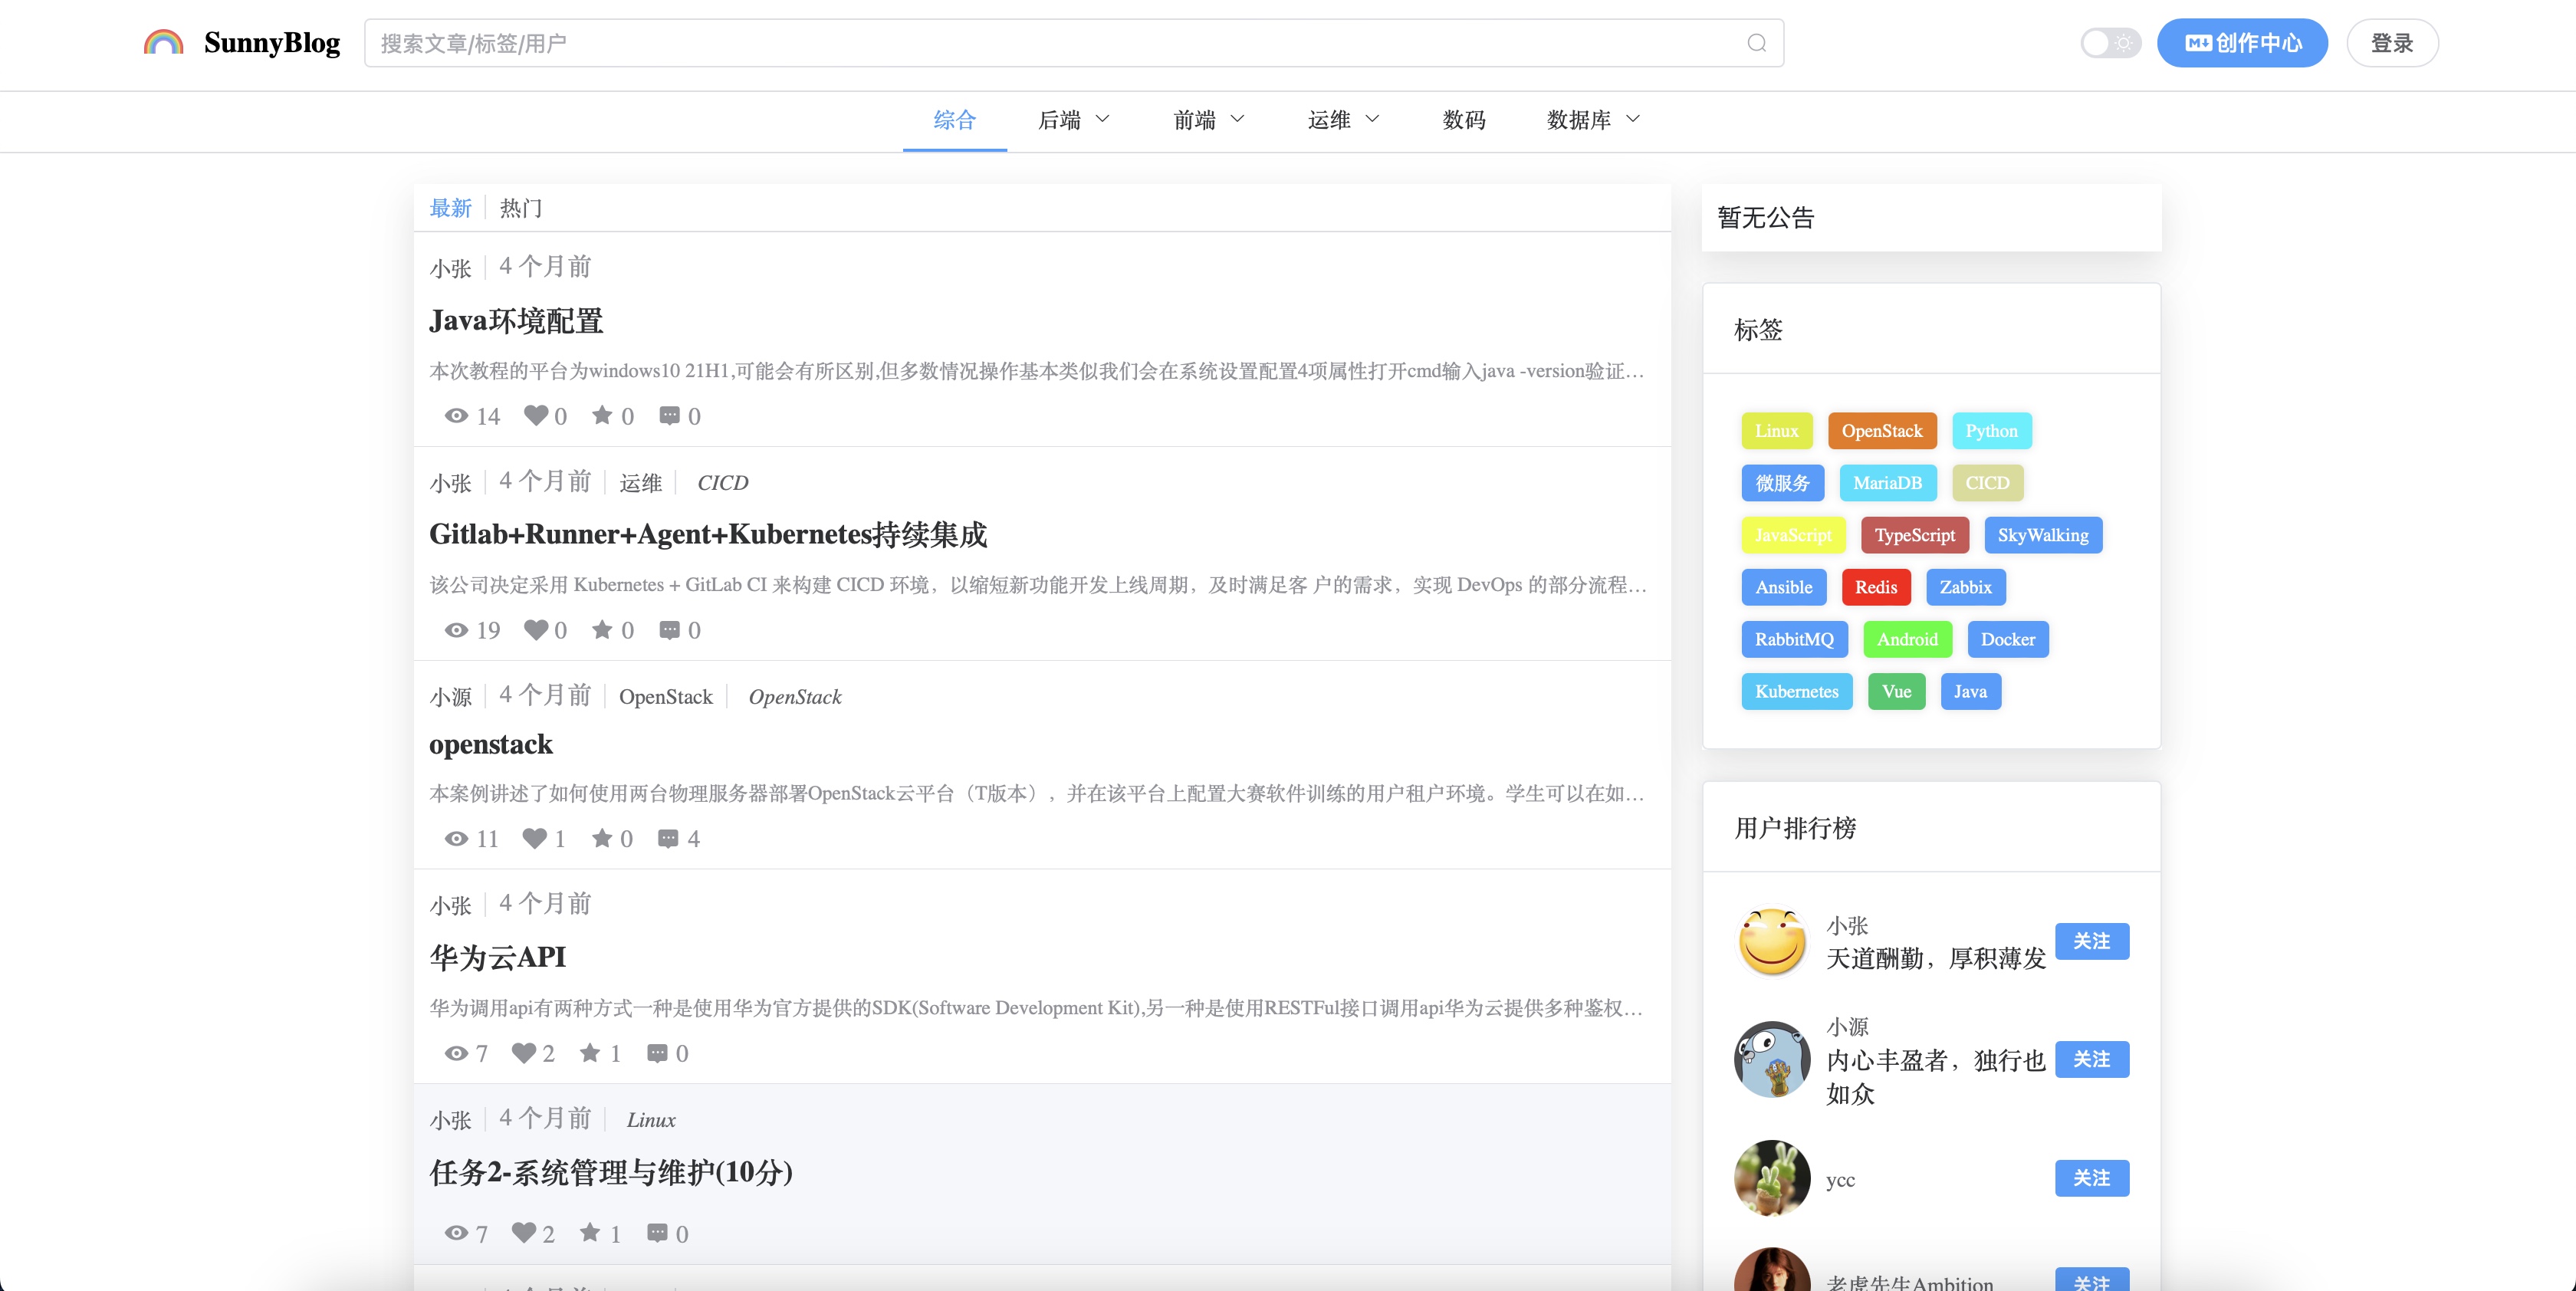2576x1291 pixels.
Task: Expand the 前端 dropdown menu
Action: [x=1208, y=120]
